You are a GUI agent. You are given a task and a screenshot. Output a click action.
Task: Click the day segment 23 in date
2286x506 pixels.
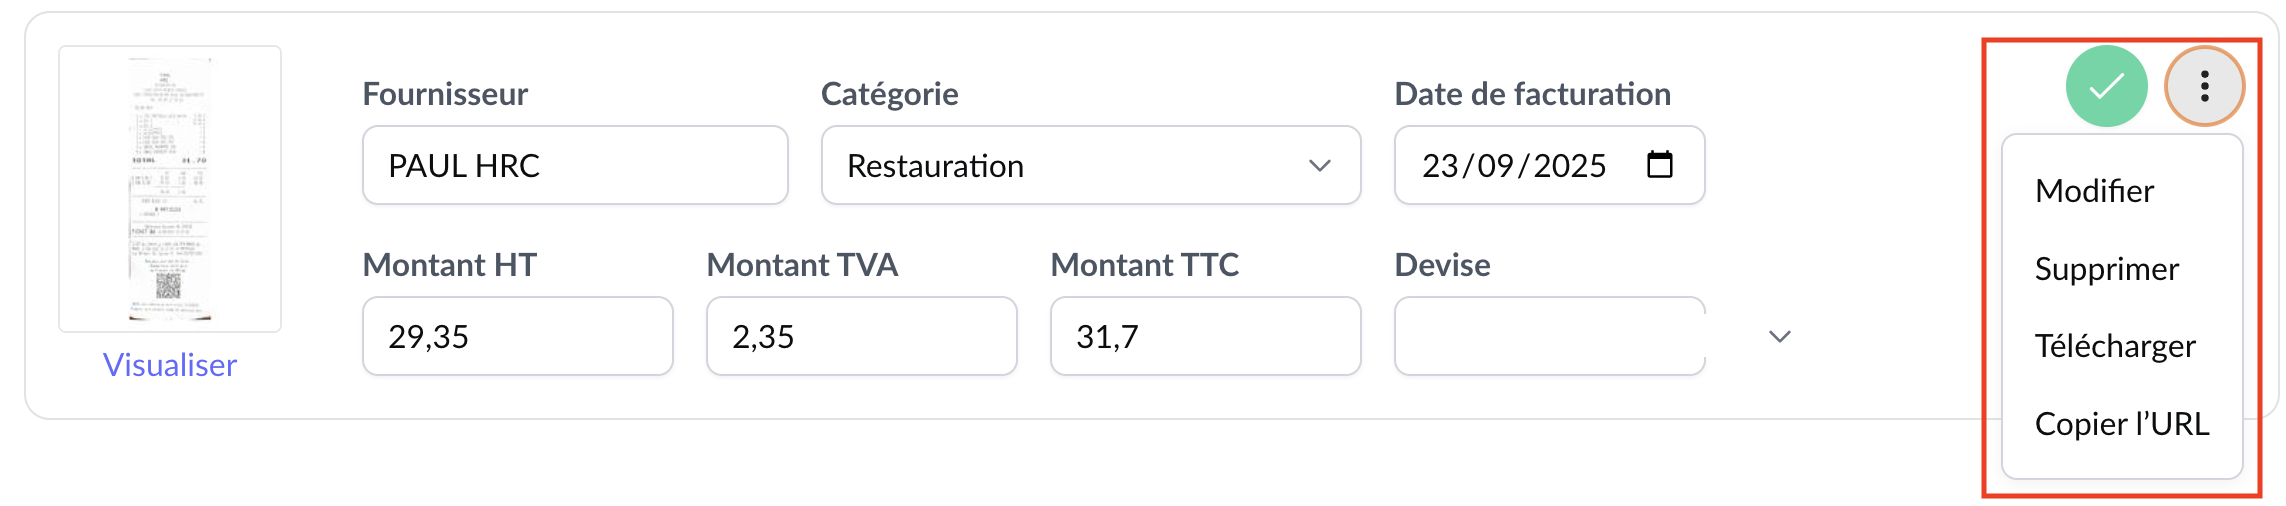(x=1440, y=166)
